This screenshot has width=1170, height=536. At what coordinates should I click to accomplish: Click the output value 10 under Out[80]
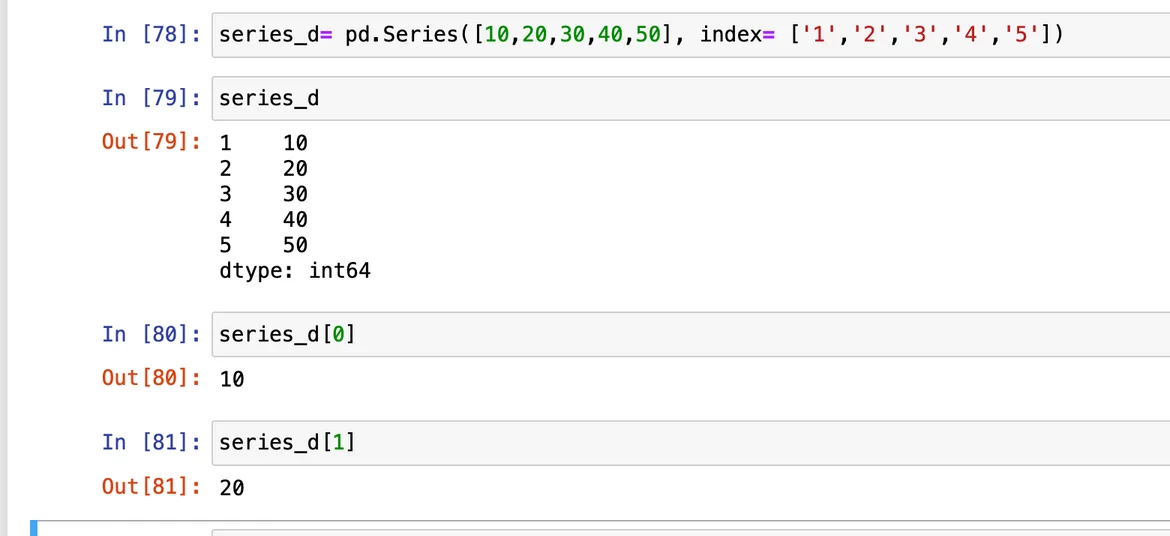point(232,379)
